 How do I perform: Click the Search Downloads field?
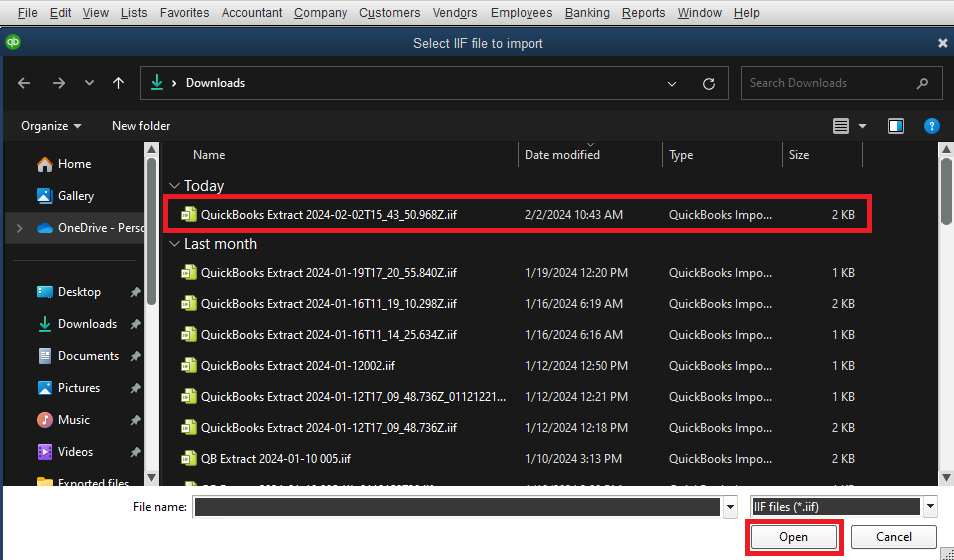(x=842, y=83)
